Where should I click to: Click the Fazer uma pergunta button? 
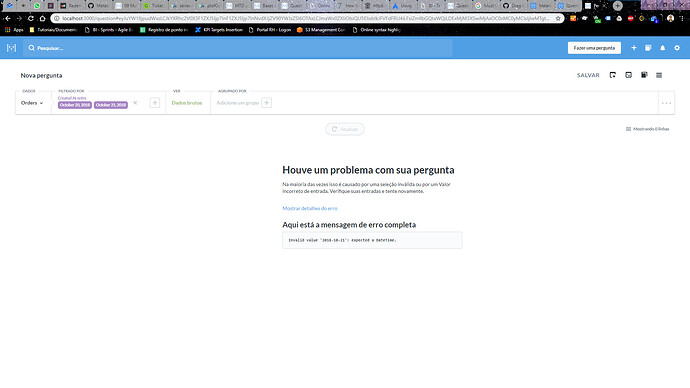click(594, 48)
